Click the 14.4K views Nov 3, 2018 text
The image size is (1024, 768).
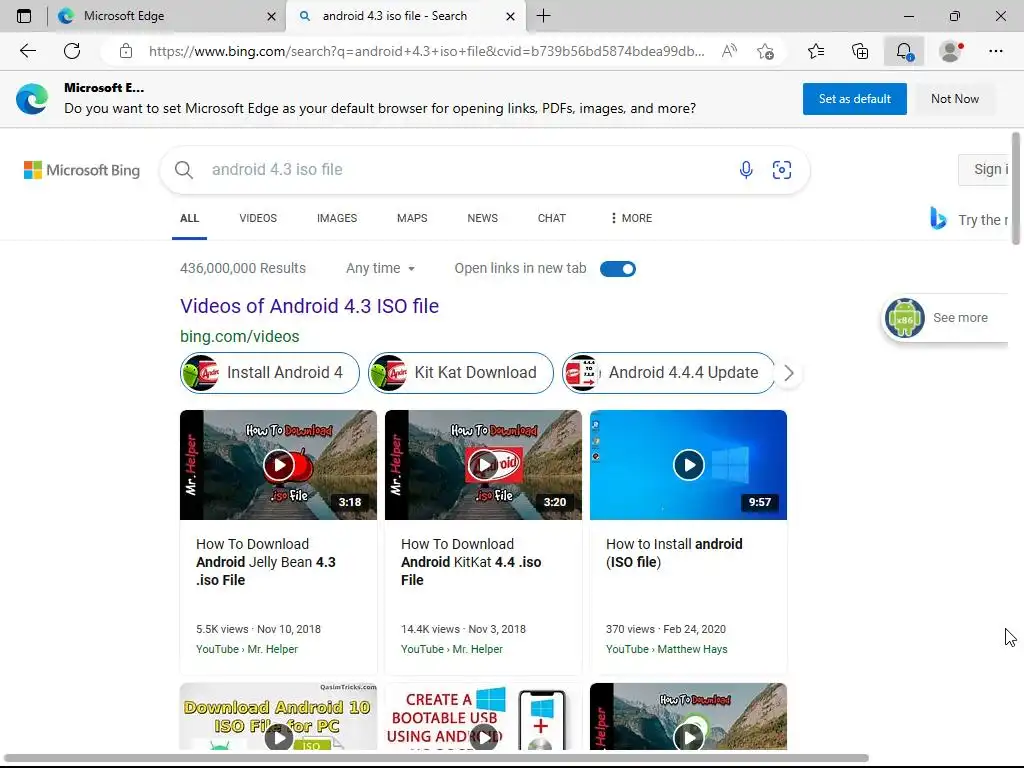tap(464, 629)
